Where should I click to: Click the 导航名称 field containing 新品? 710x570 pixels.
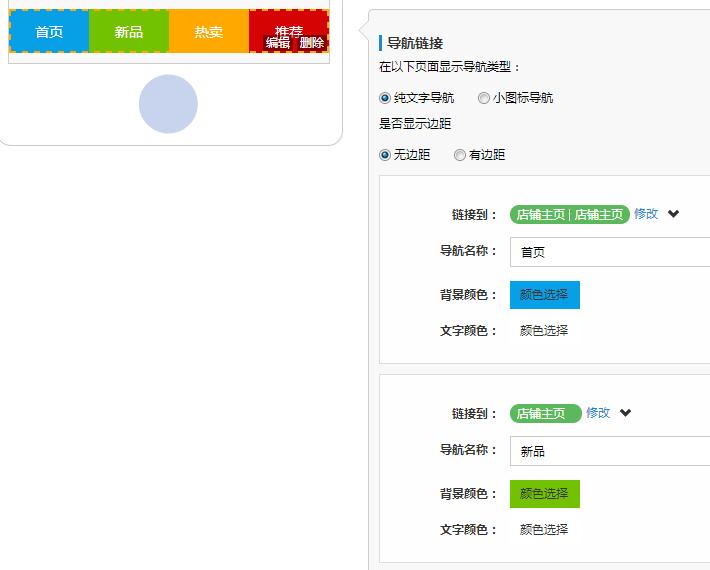click(x=610, y=451)
